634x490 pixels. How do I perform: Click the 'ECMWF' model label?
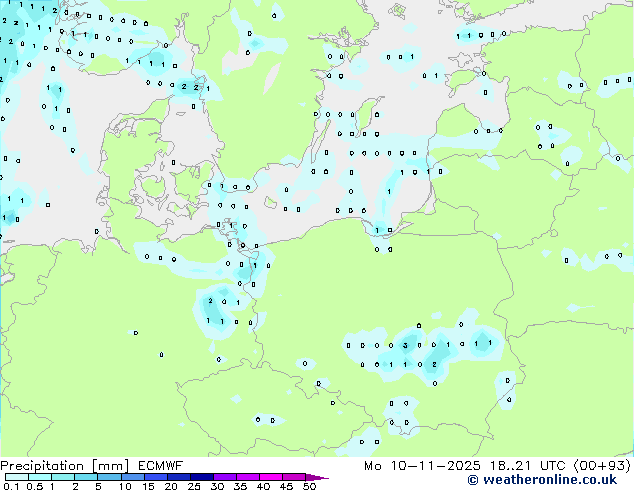[161, 466]
